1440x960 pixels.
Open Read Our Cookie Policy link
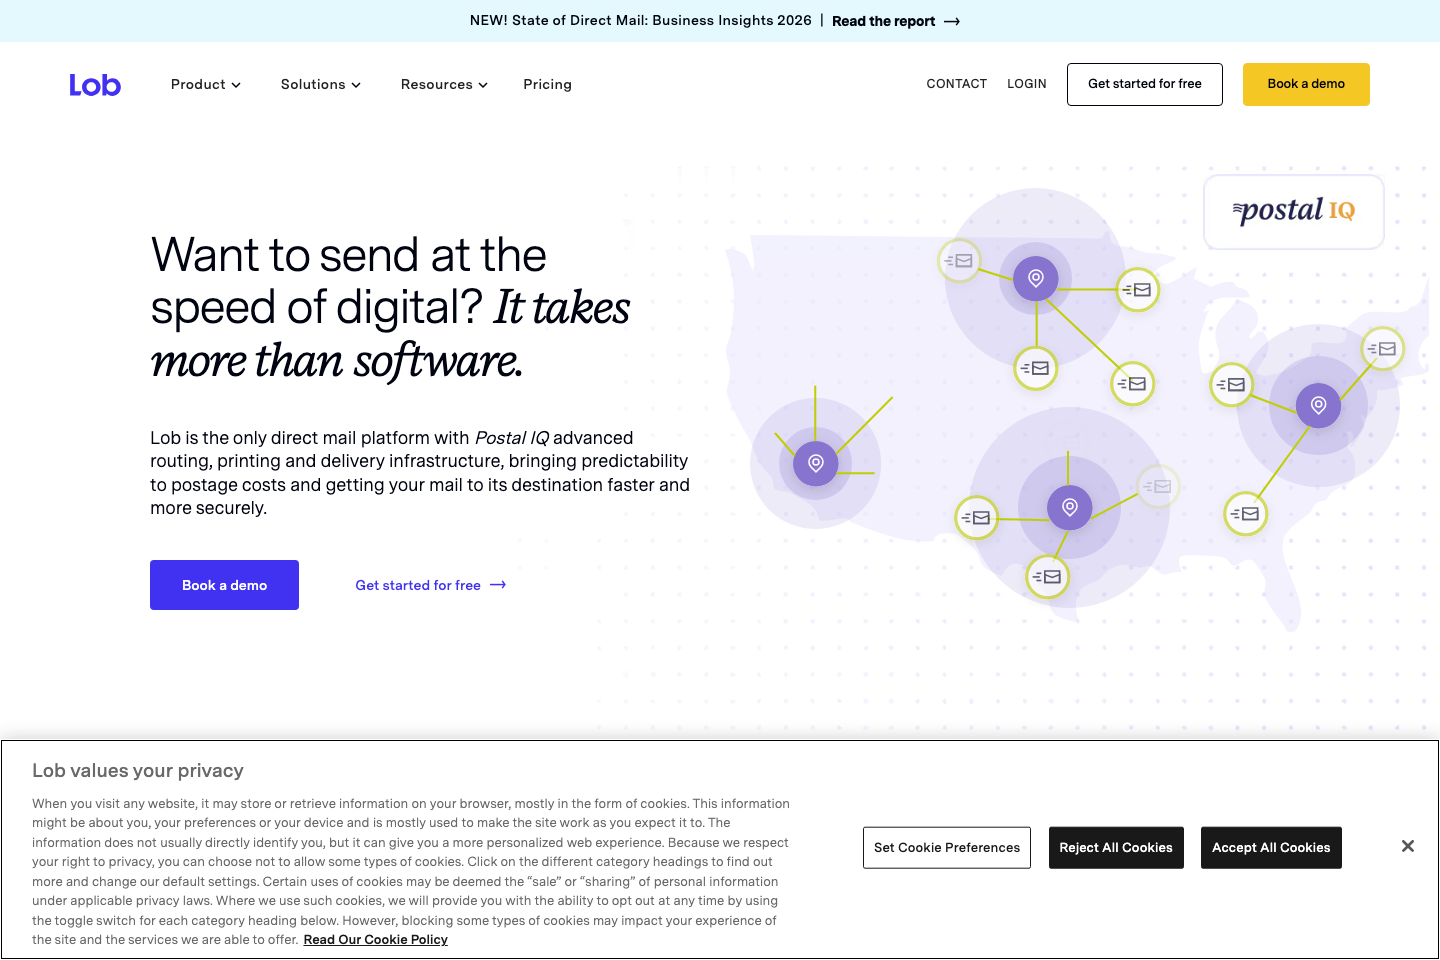click(x=375, y=940)
